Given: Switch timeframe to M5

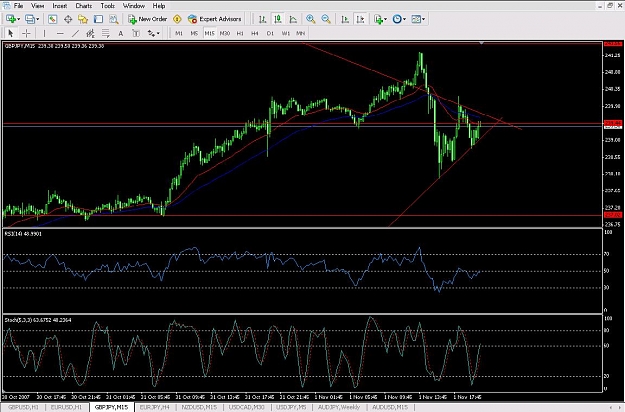Looking at the screenshot, I should (194, 33).
